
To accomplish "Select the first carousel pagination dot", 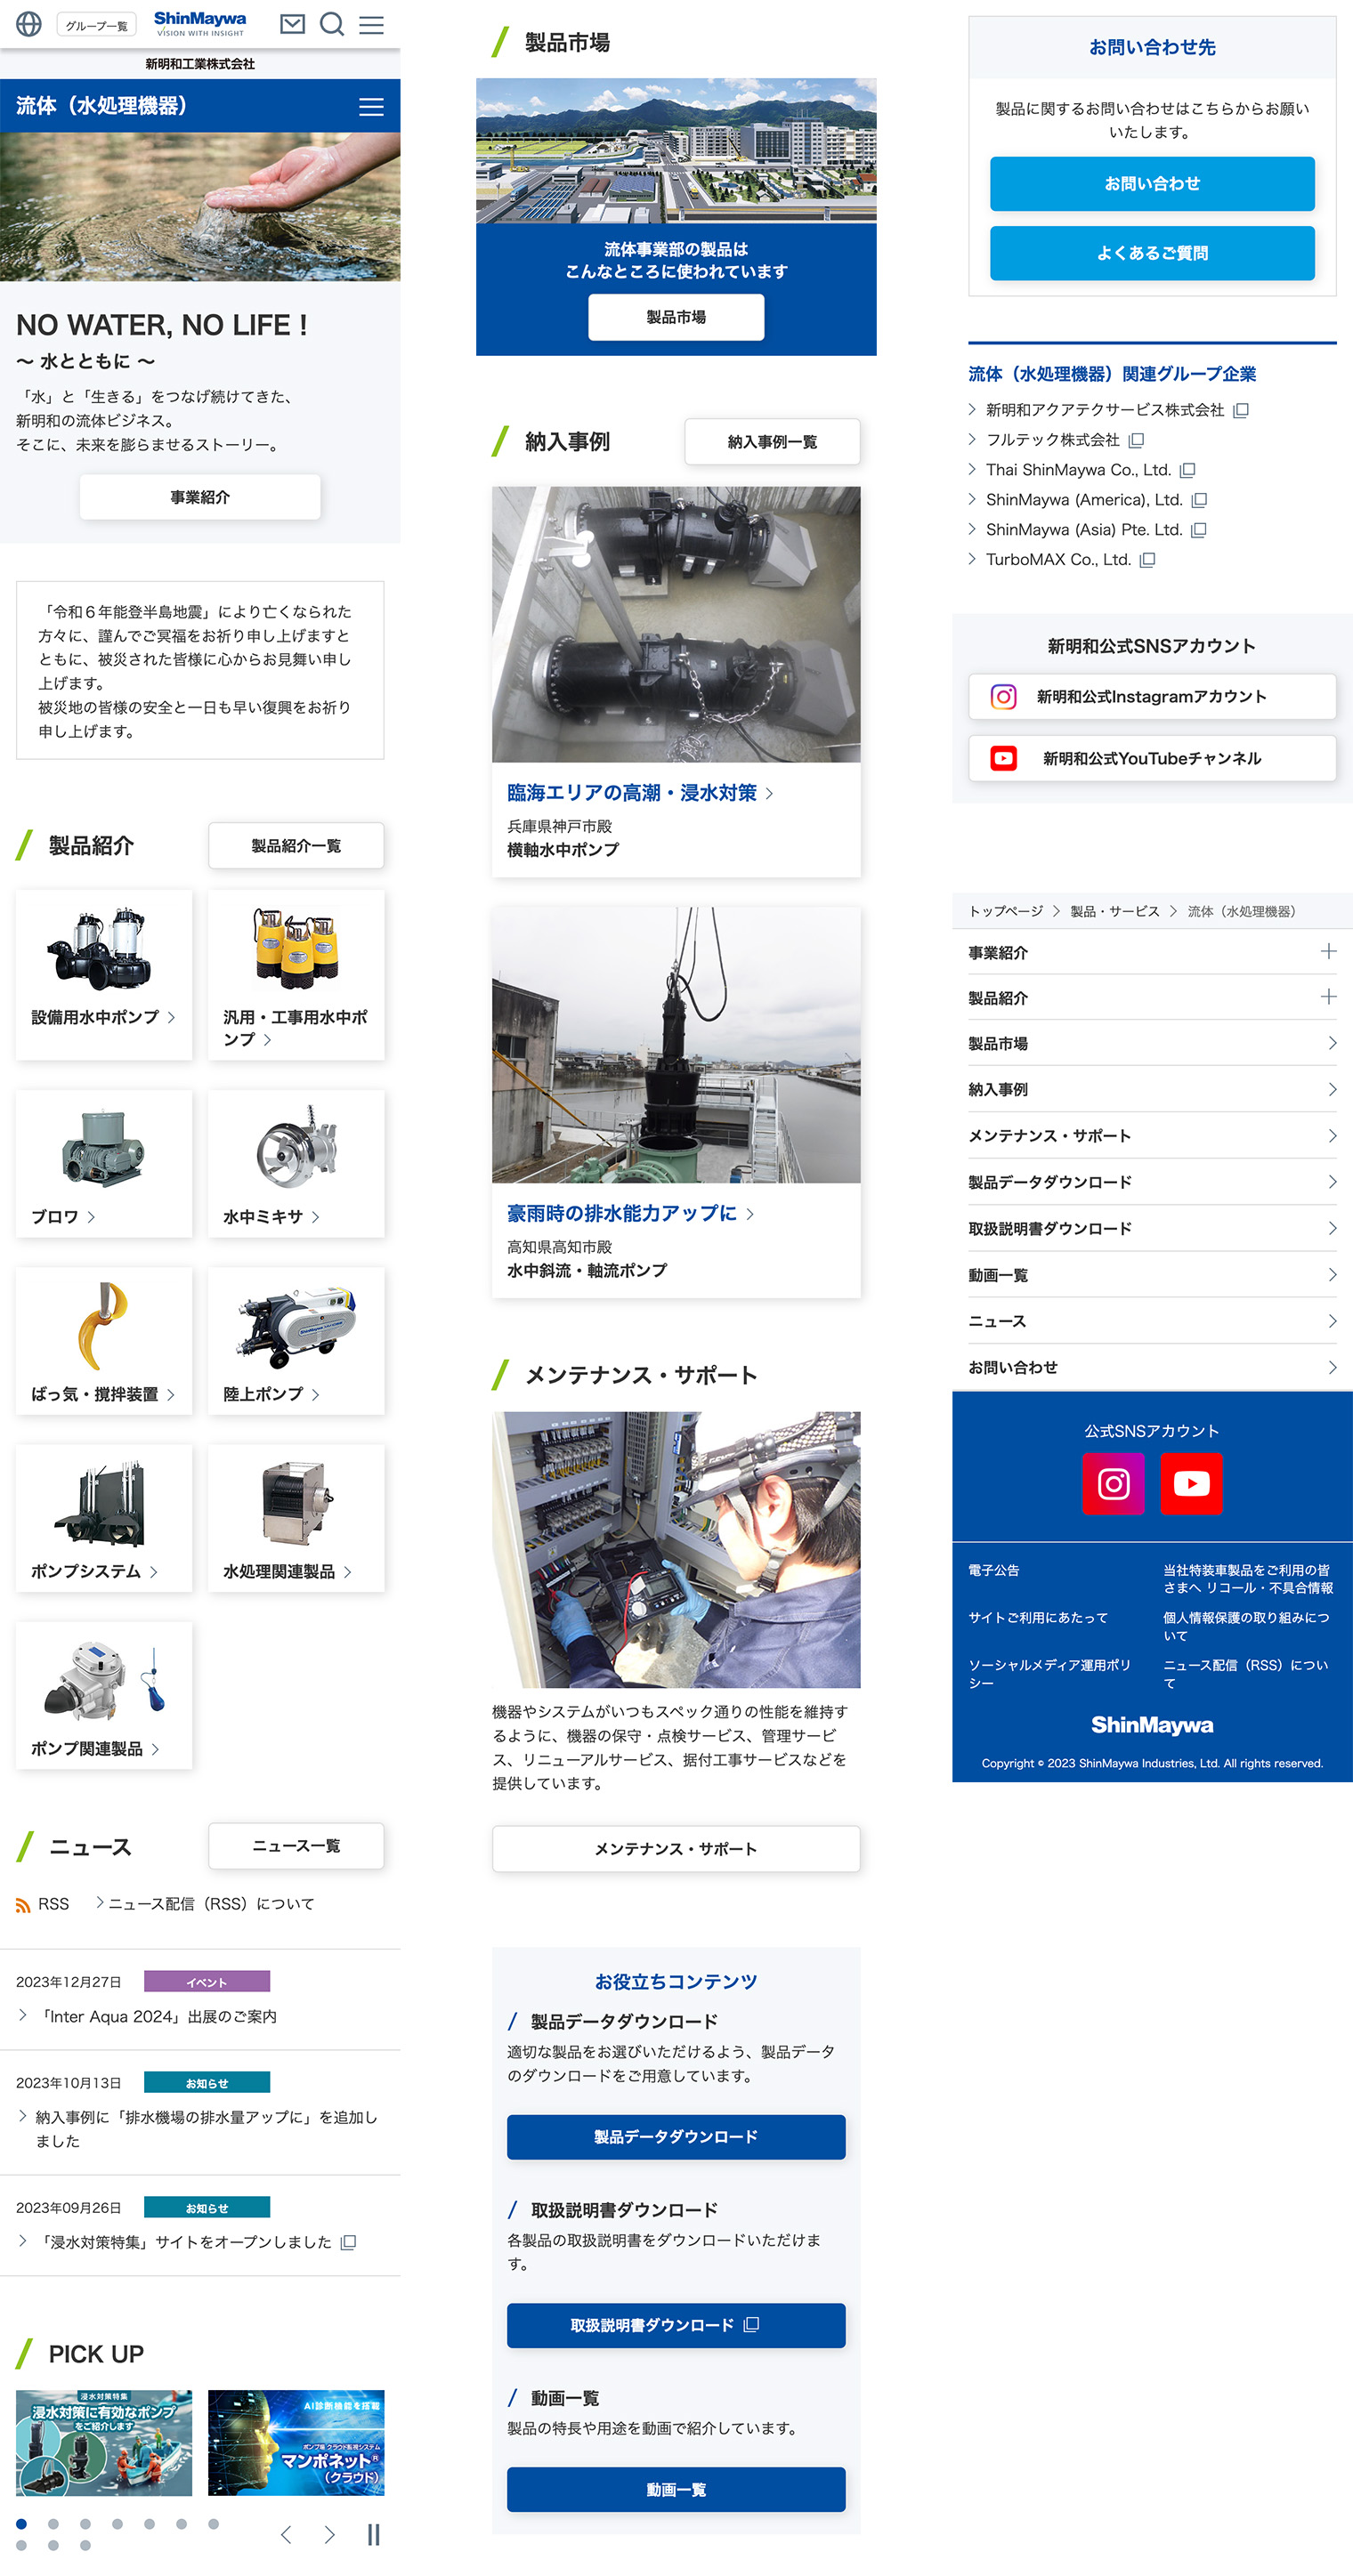I will coord(21,2523).
